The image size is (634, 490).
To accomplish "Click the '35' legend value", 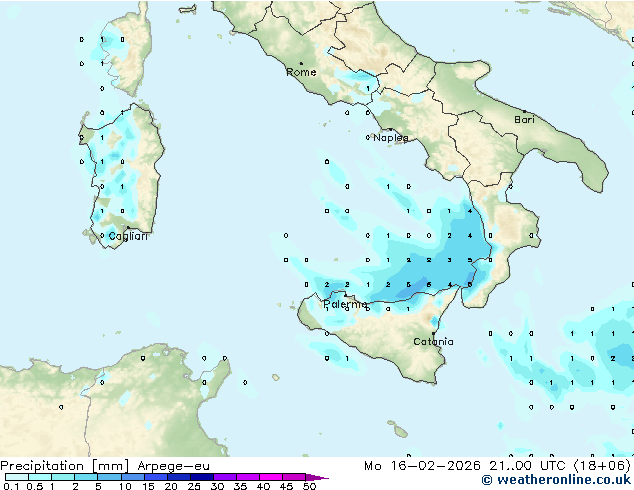I will pyautogui.click(x=240, y=486).
